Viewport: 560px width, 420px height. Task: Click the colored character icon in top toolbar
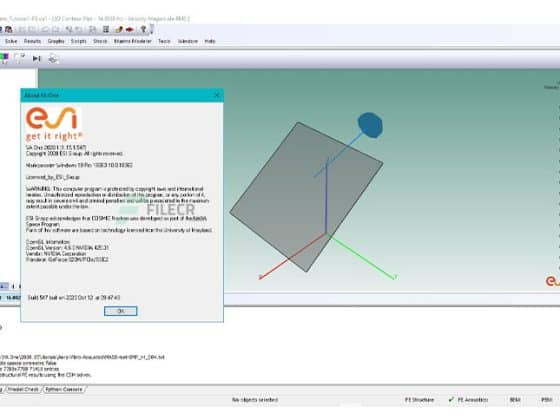click(x=8, y=29)
